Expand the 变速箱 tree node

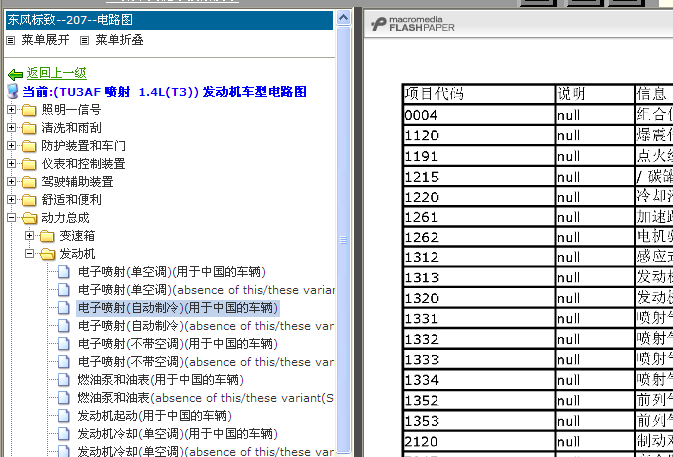point(29,236)
